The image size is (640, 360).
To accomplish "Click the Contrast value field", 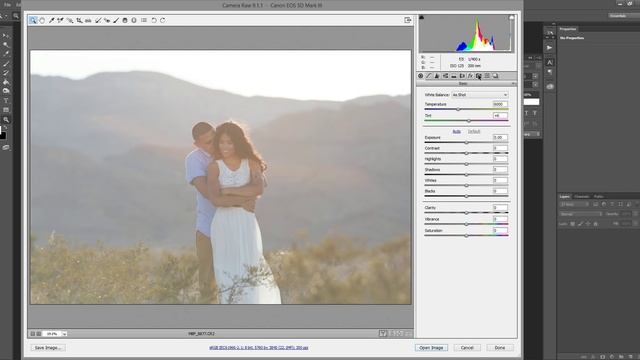I will pos(500,148).
